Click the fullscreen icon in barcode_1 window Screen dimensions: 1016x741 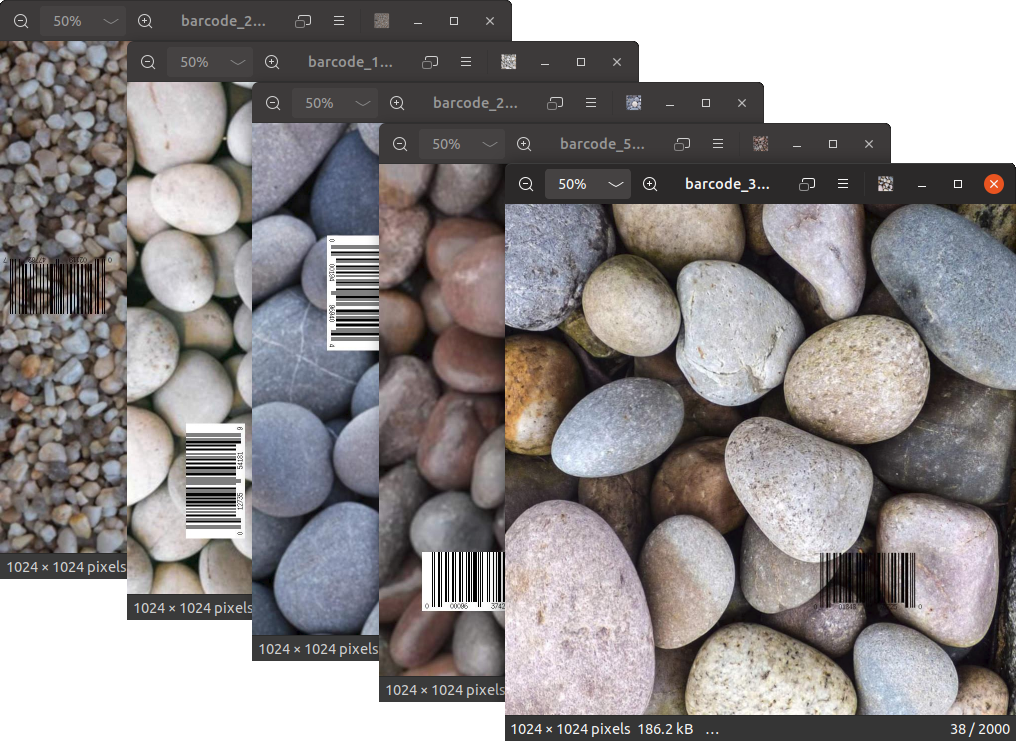point(430,62)
